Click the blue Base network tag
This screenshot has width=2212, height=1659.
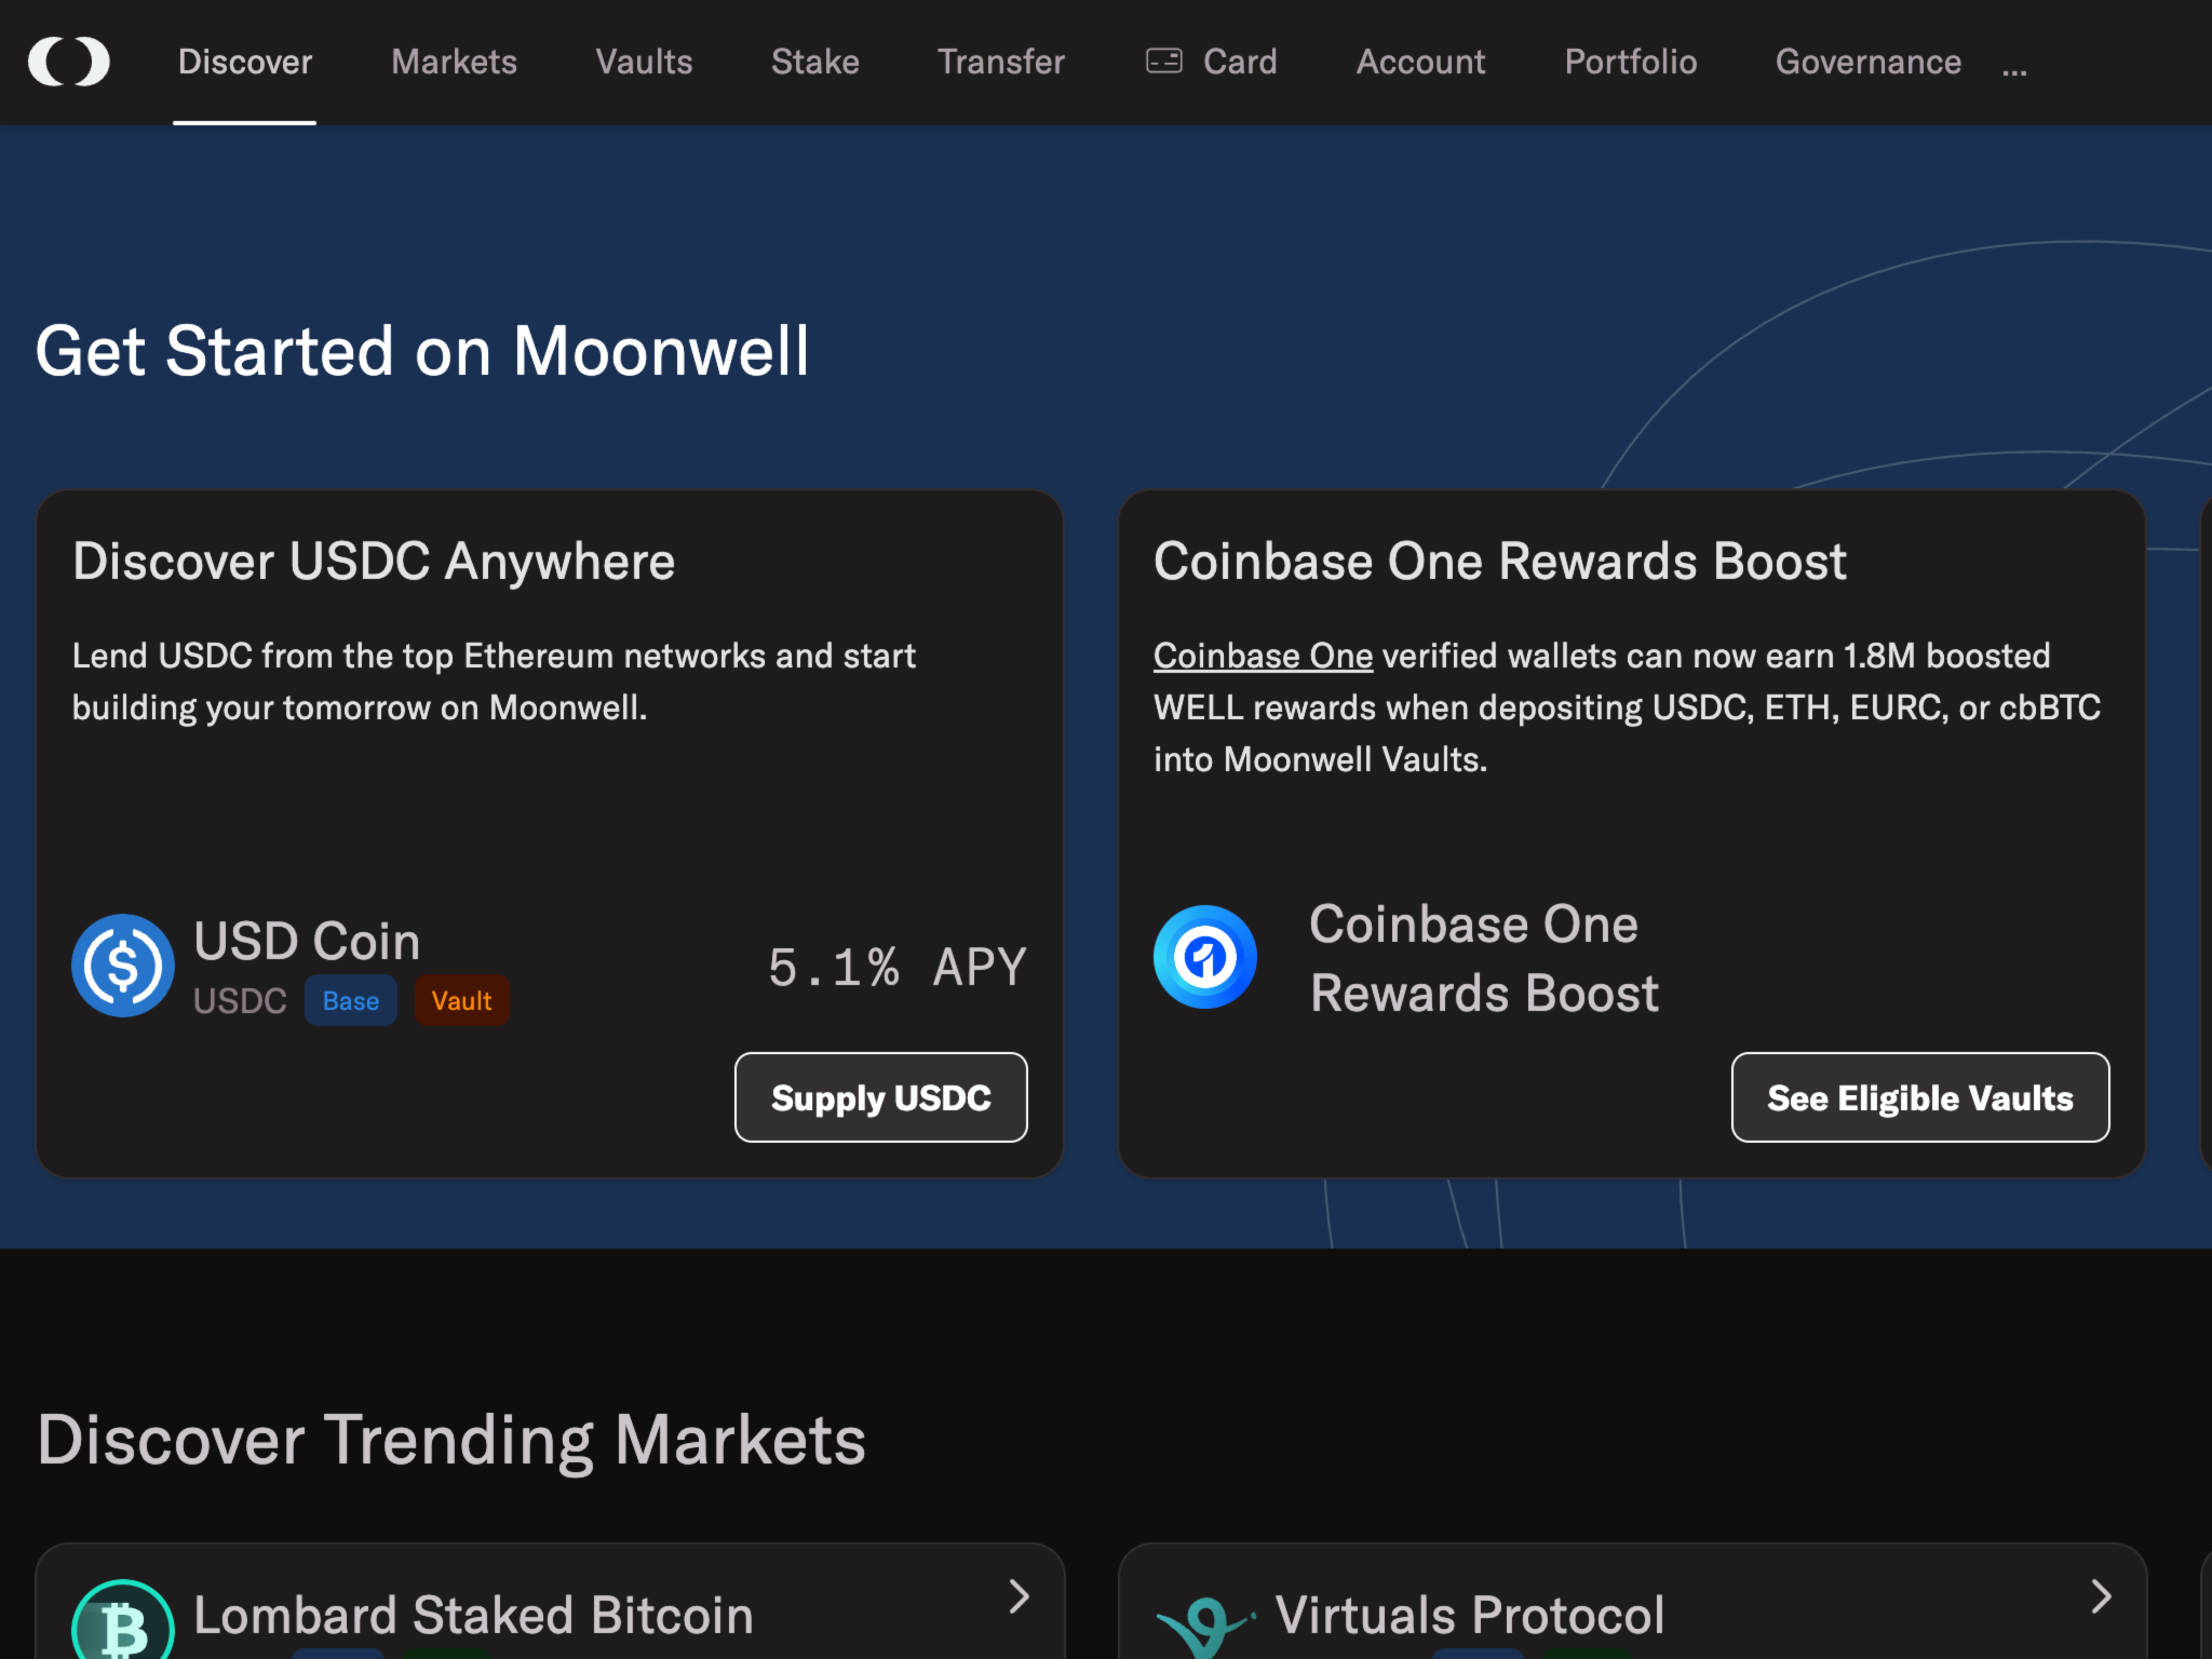point(350,1001)
